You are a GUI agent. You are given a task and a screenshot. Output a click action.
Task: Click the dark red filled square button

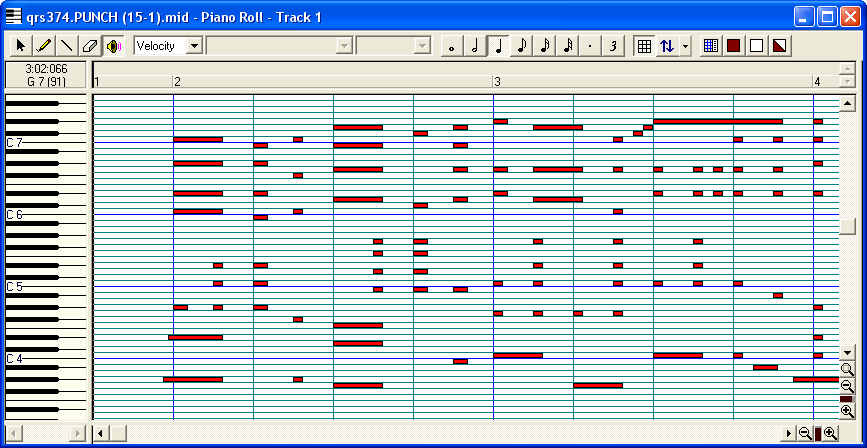pyautogui.click(x=734, y=46)
